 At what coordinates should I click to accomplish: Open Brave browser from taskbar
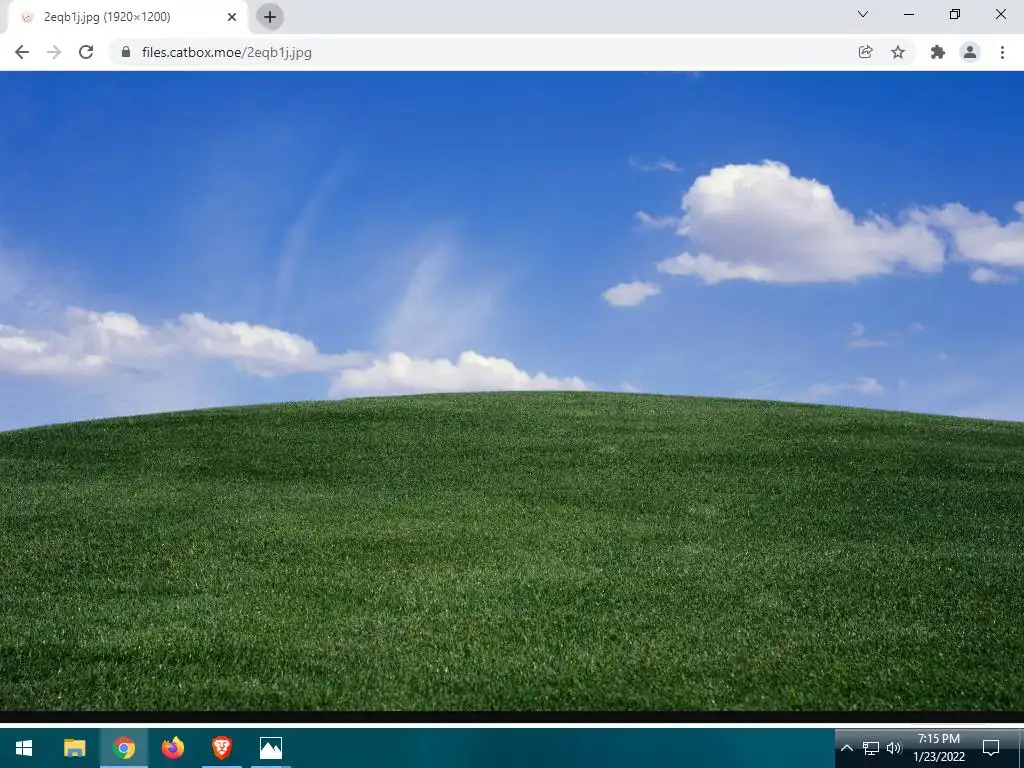(x=221, y=748)
